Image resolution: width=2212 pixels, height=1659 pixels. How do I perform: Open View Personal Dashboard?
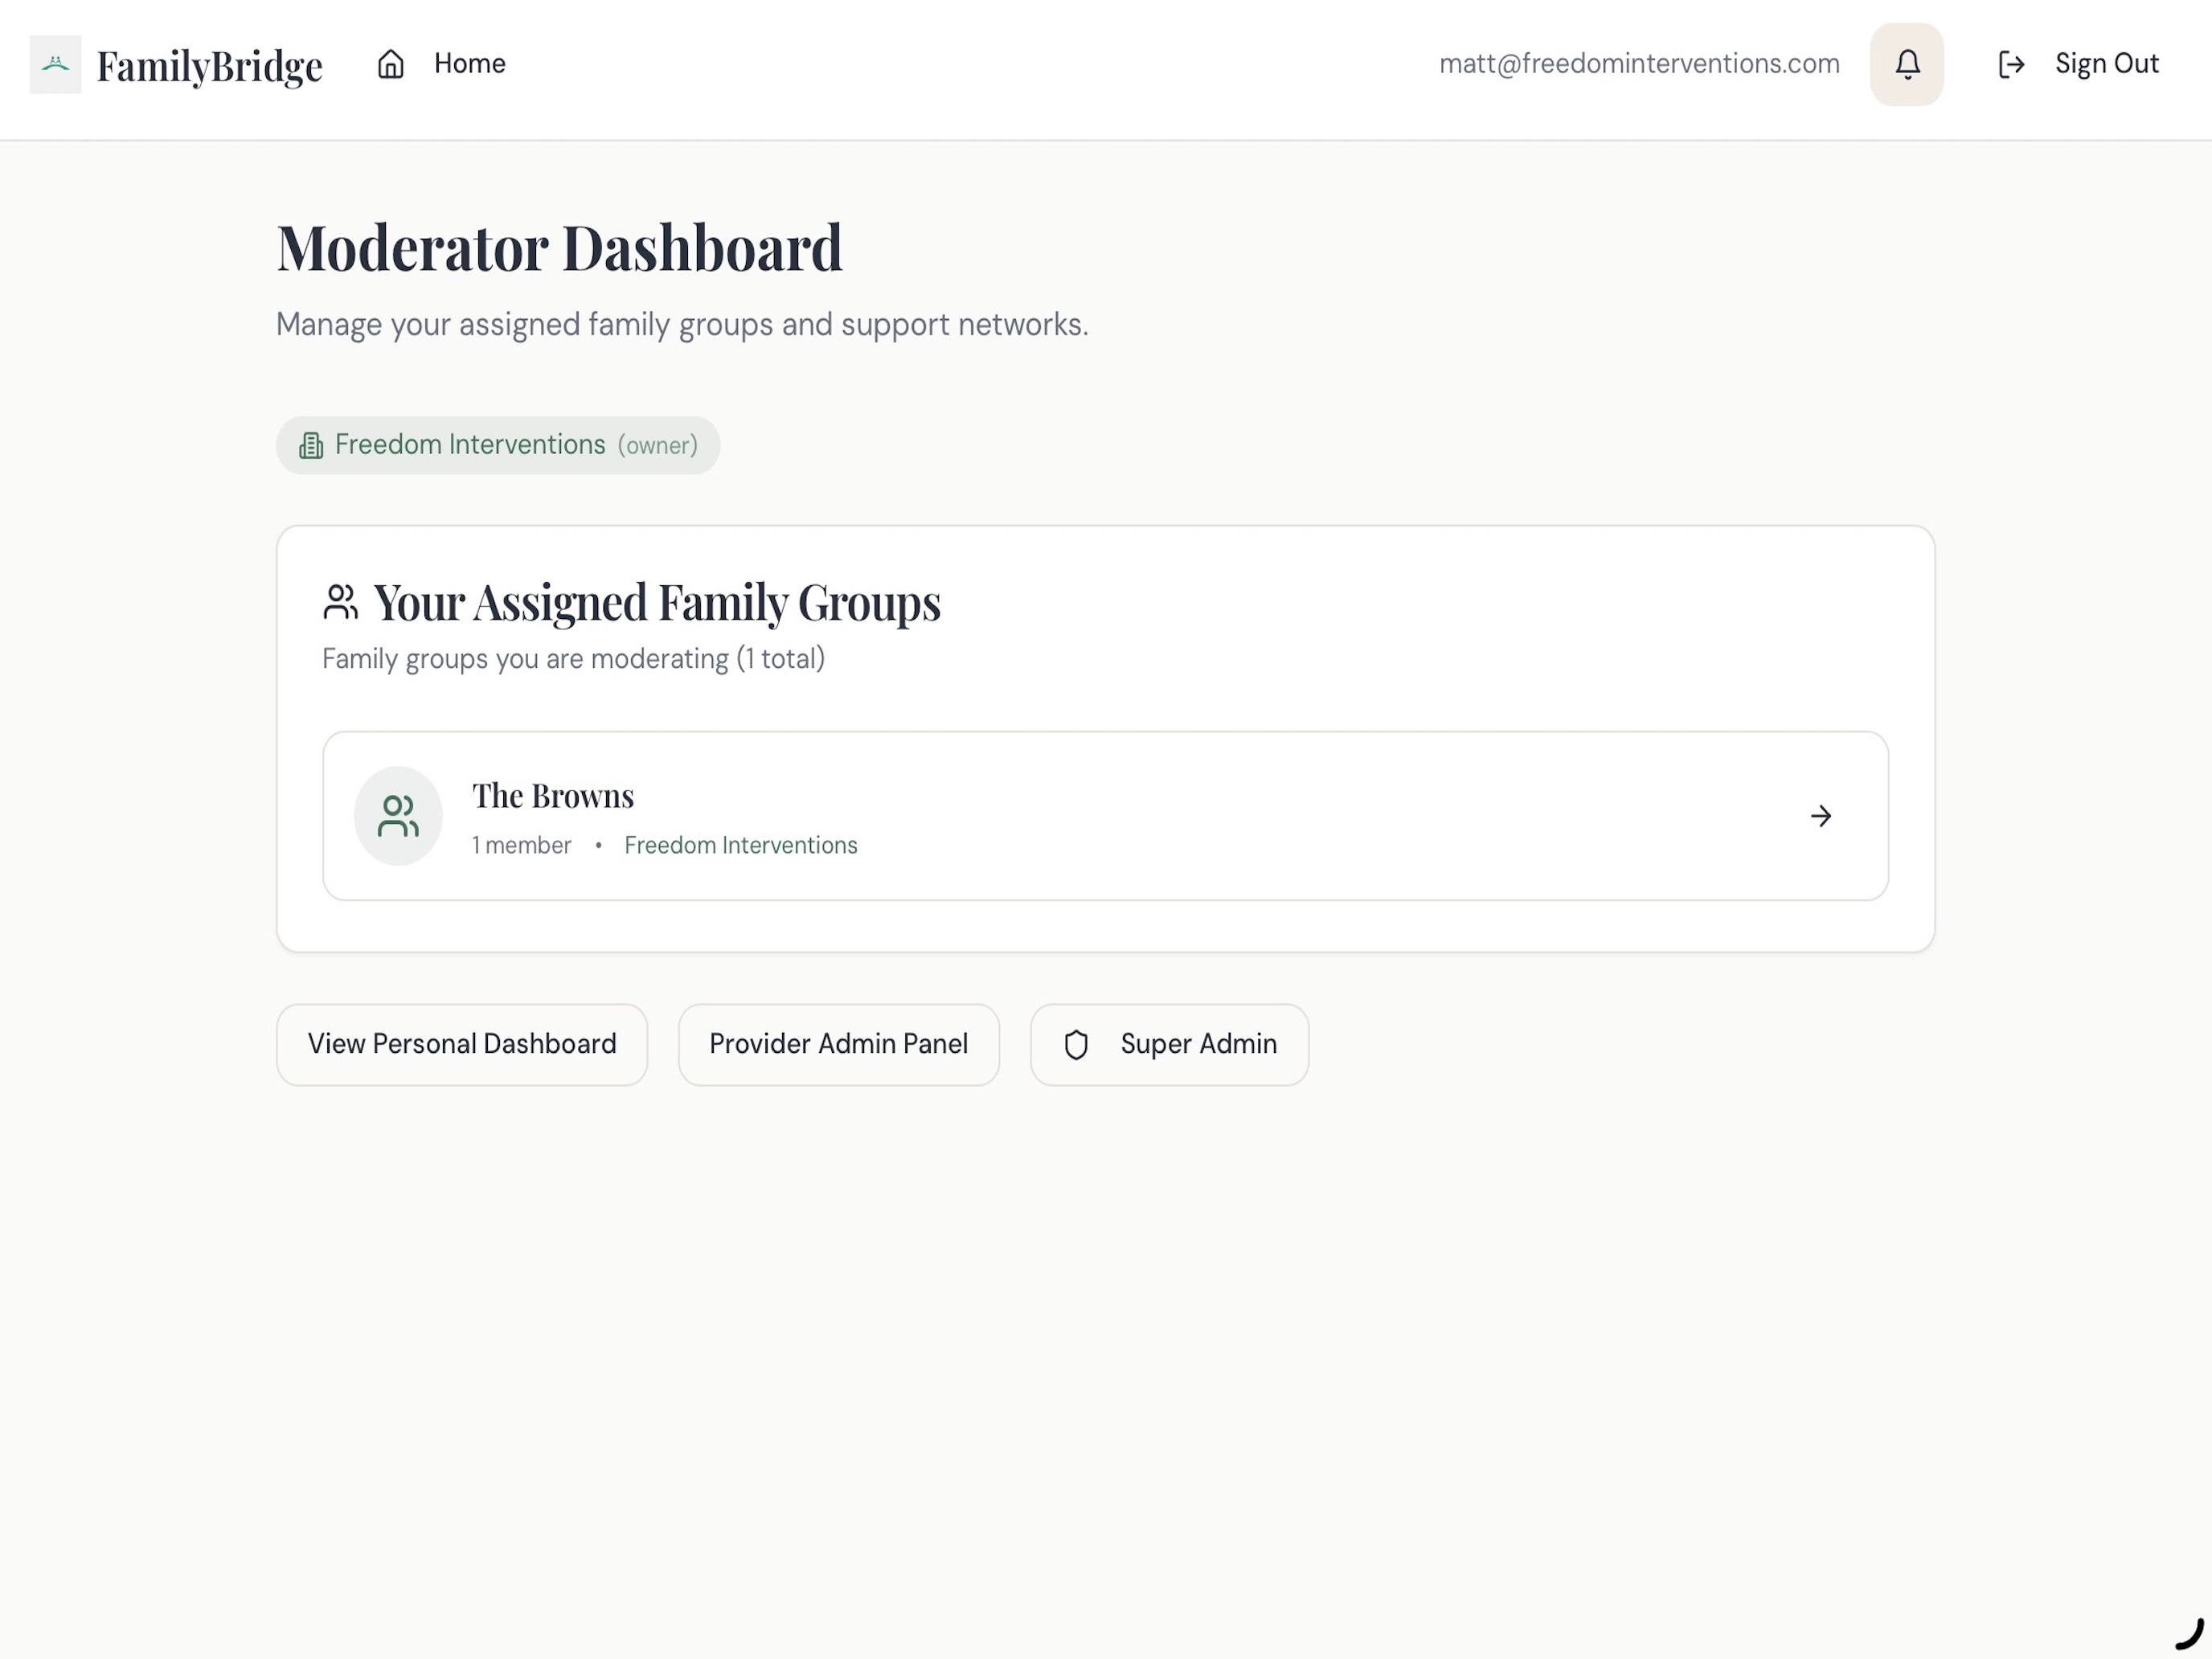tap(462, 1045)
